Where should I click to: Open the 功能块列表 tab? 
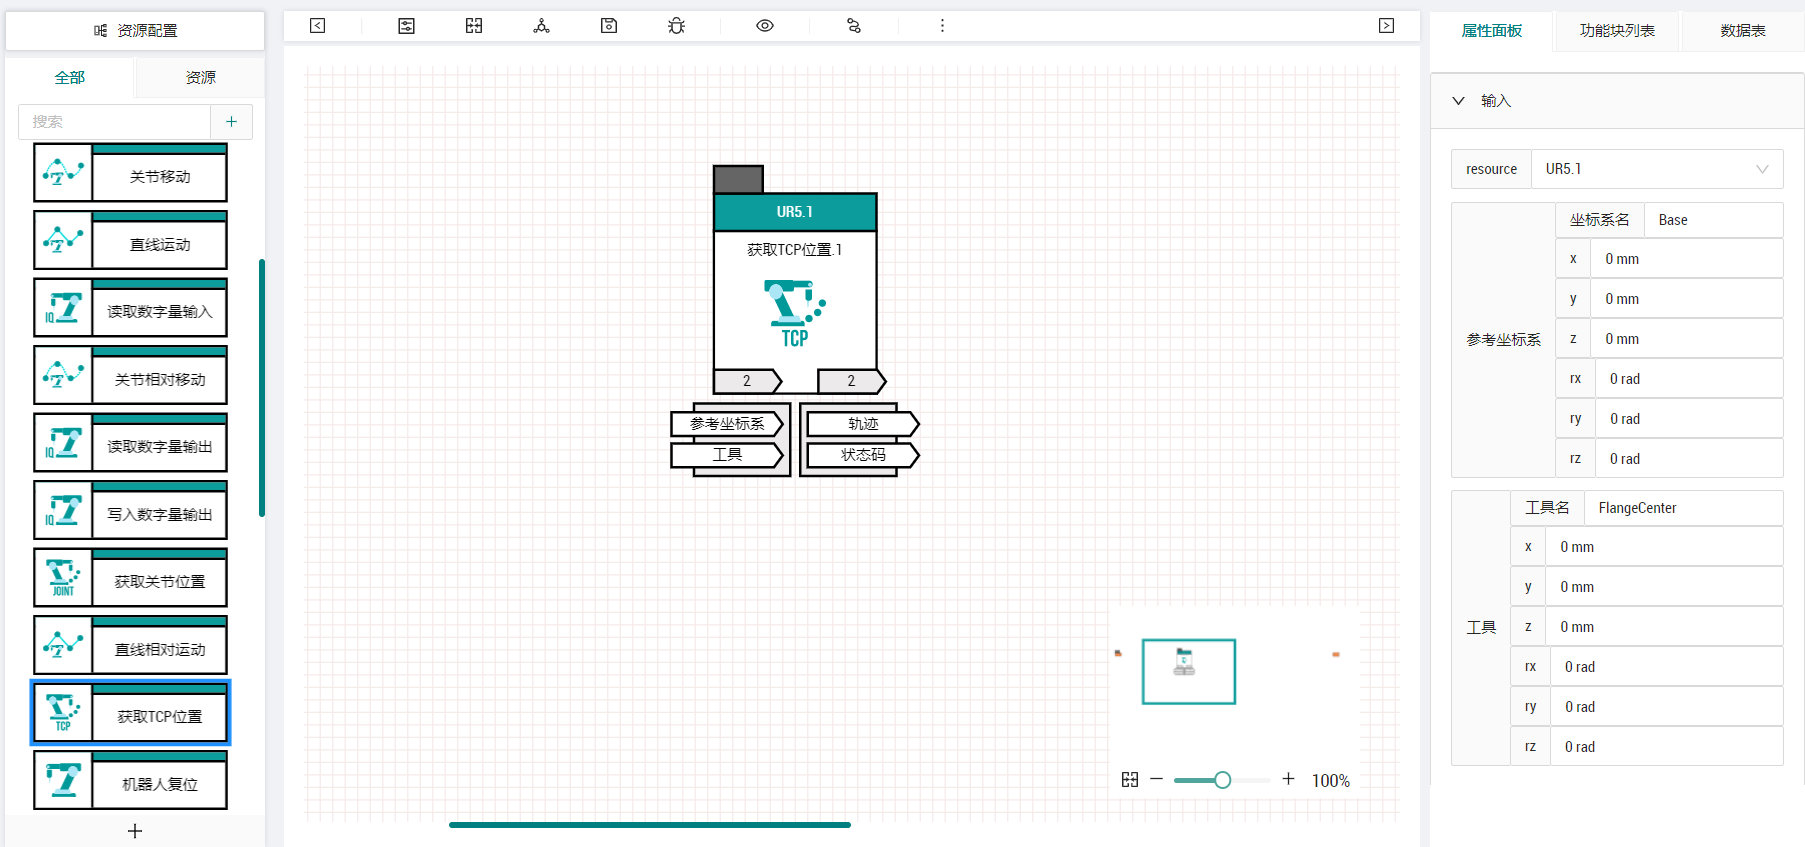(x=1617, y=31)
